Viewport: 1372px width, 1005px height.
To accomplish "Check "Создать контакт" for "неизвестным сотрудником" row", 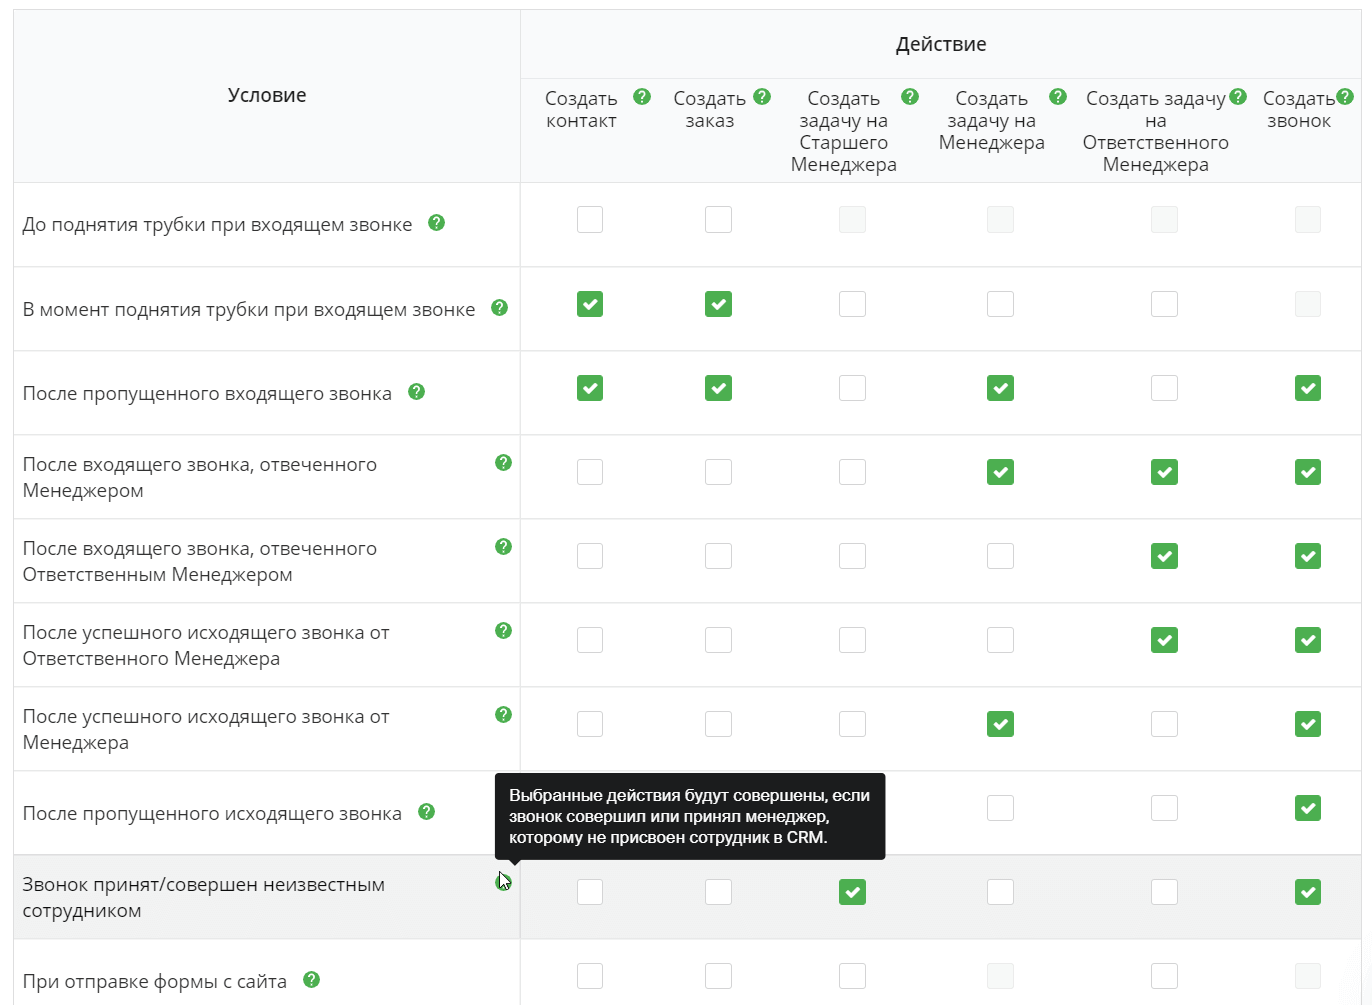I will tap(590, 892).
